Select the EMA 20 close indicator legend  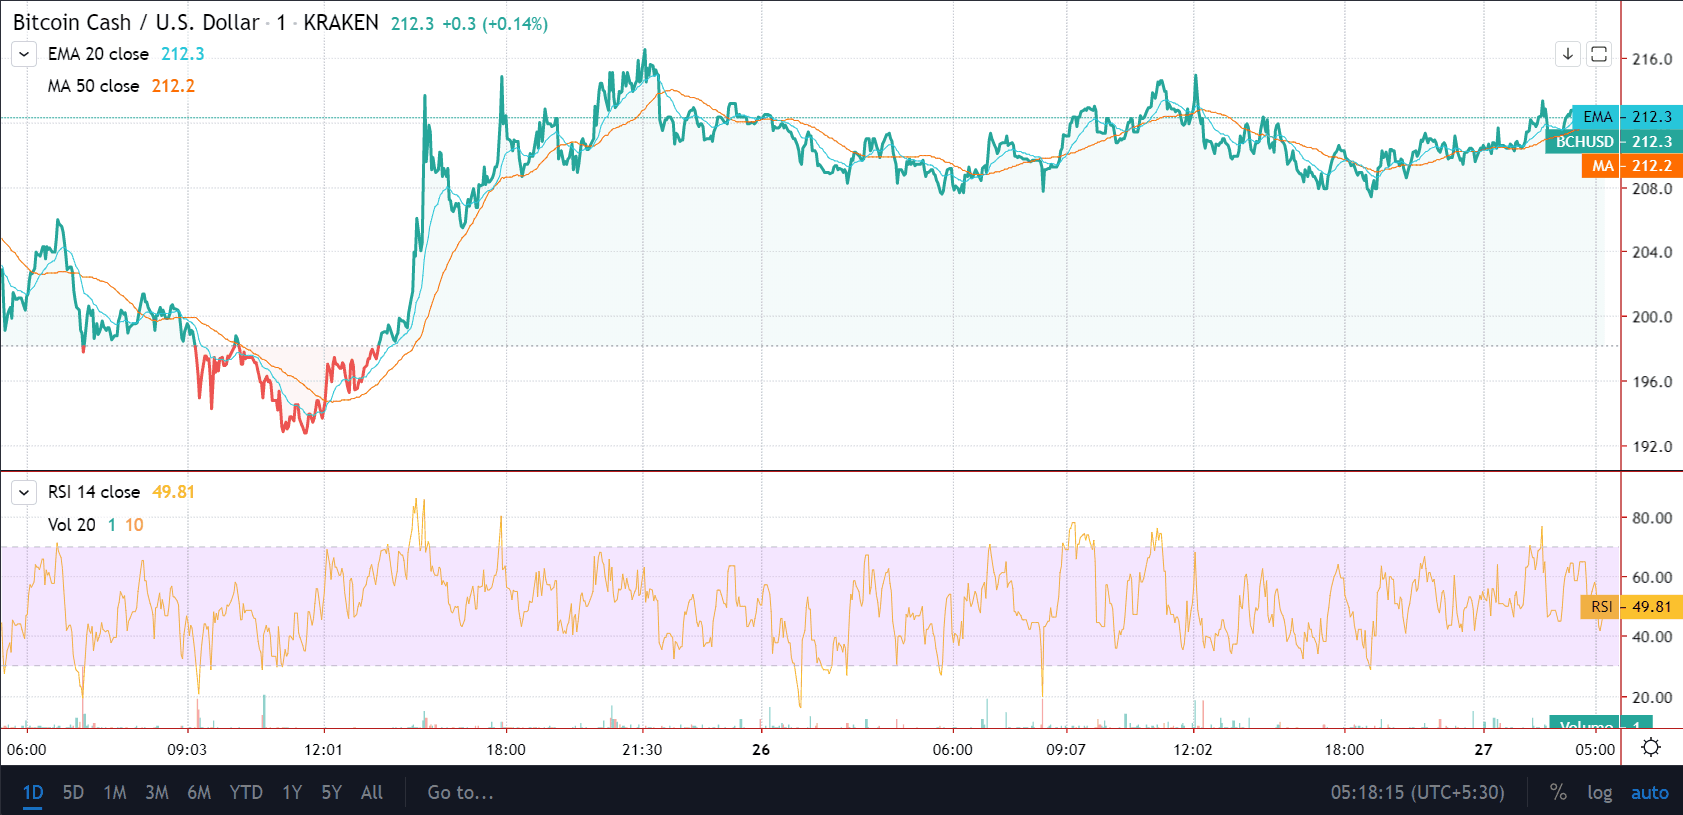(x=98, y=54)
